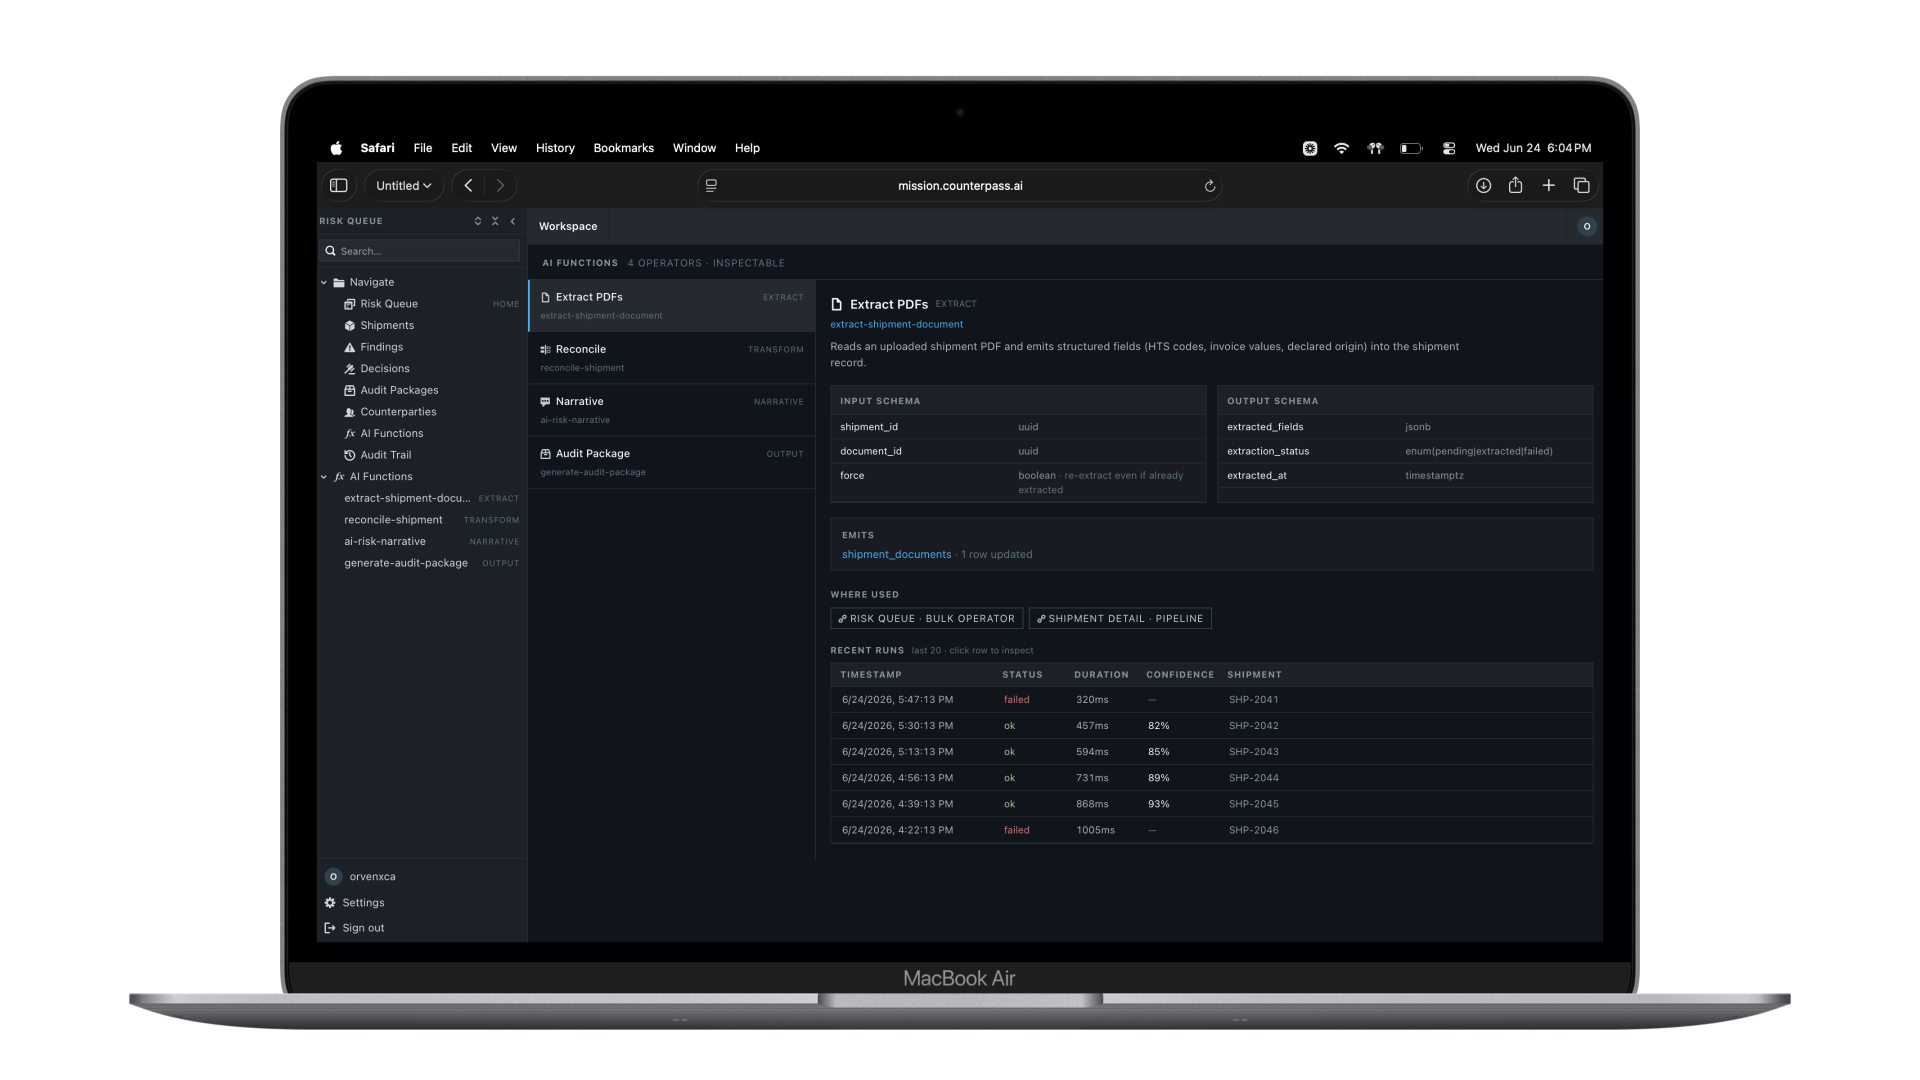Open the Edit menu
Screen dimensions: 1920x1080
461,148
